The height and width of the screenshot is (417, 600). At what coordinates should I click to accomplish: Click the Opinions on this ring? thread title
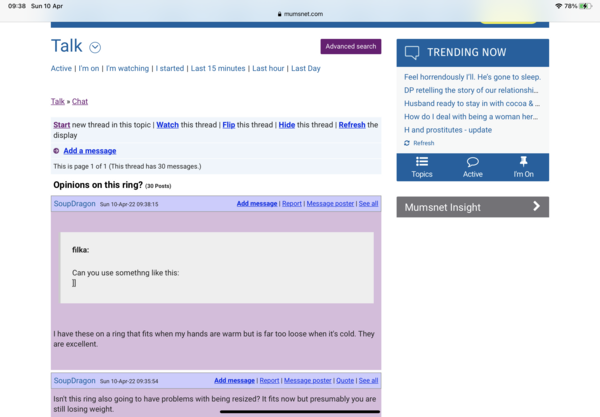tap(98, 185)
